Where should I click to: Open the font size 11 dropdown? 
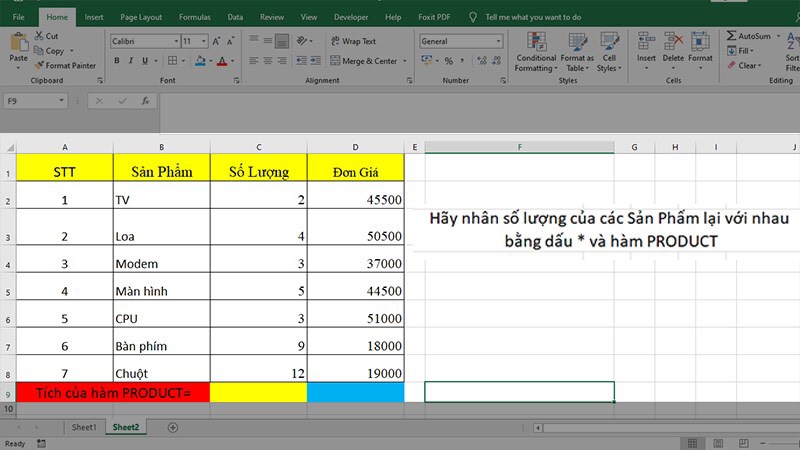(x=204, y=41)
